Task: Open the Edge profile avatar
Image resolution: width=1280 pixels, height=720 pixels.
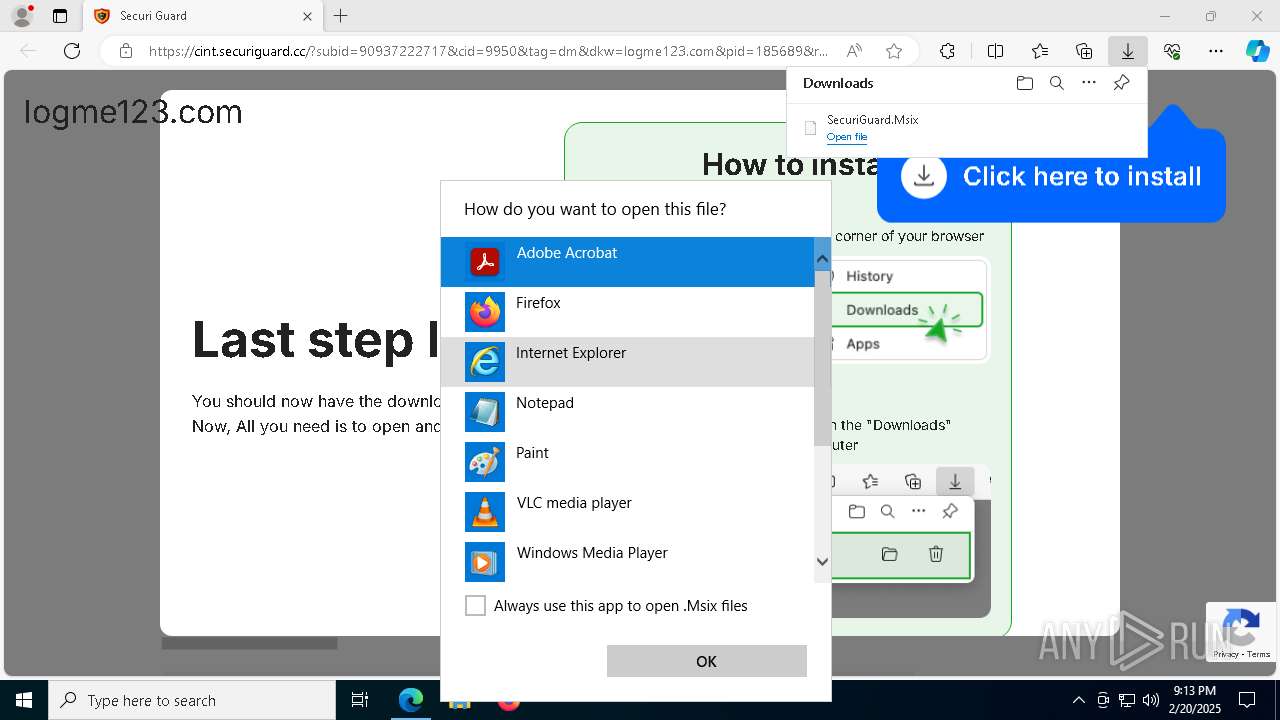Action: [x=21, y=16]
